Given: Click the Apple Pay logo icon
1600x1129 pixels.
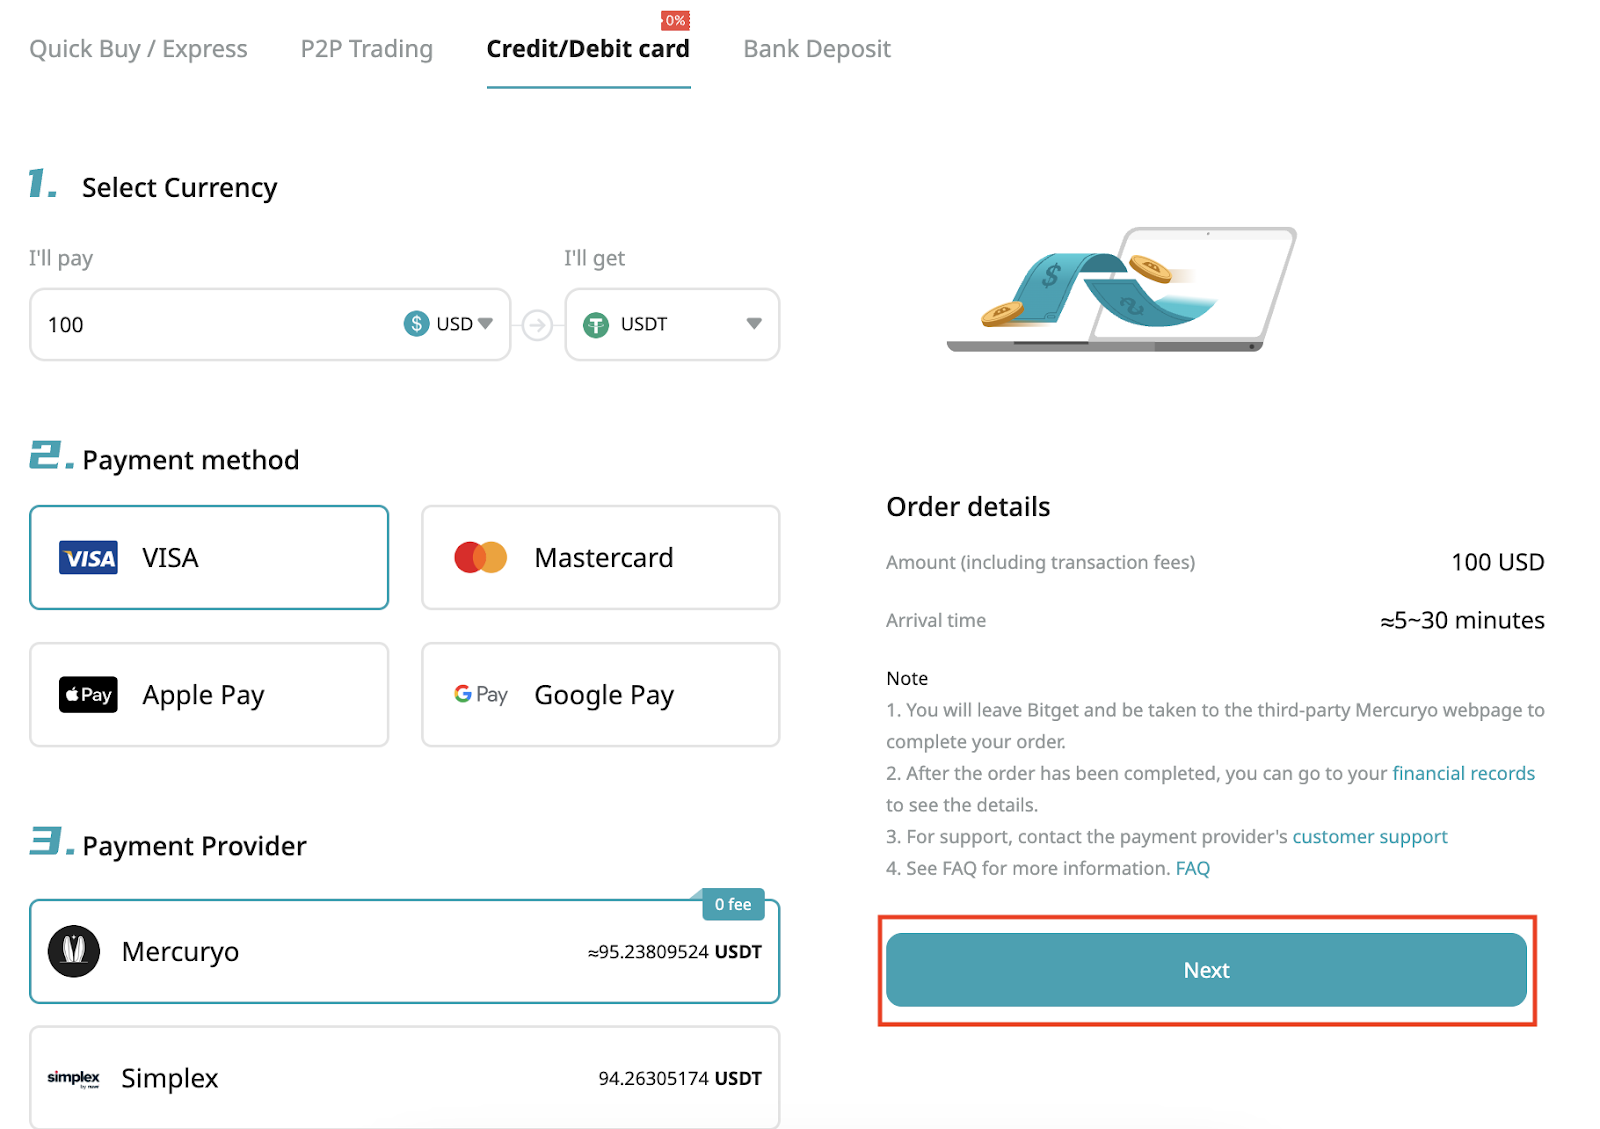Looking at the screenshot, I should pos(88,694).
